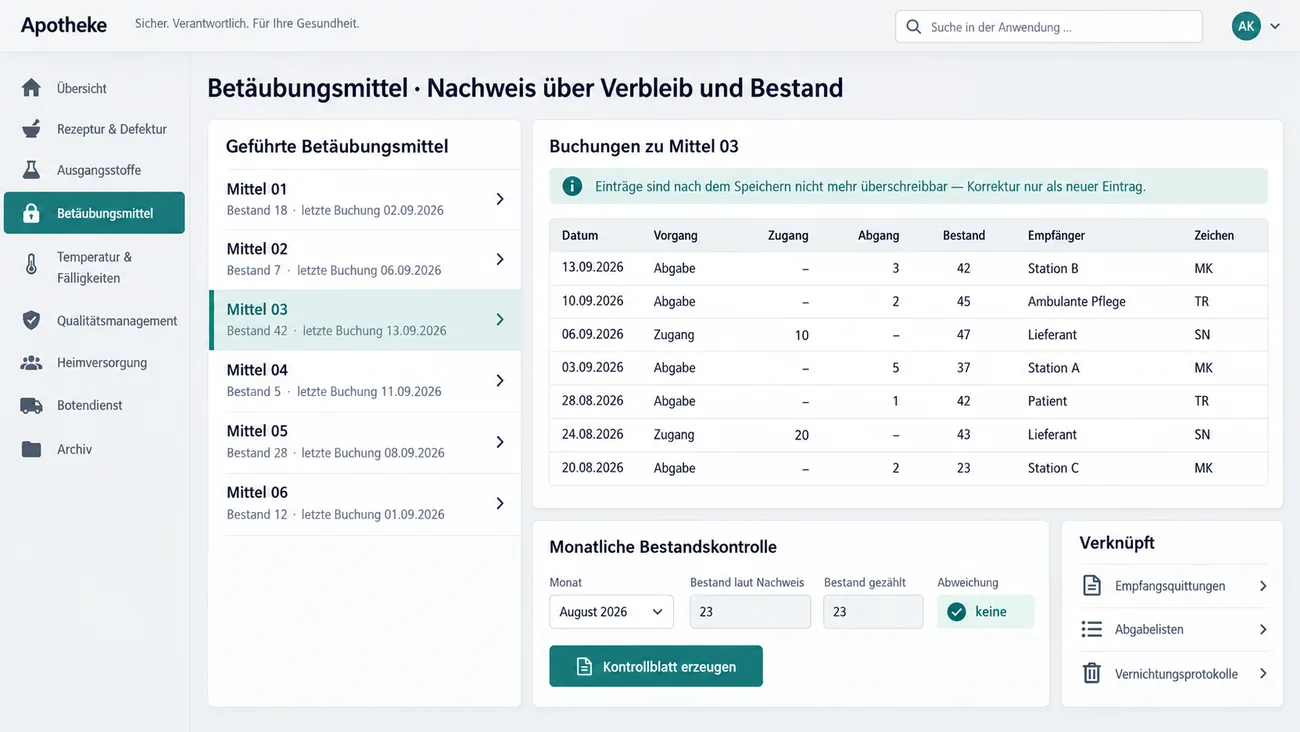Click the magnifier icon in the search bar
1300x732 pixels.
913,27
